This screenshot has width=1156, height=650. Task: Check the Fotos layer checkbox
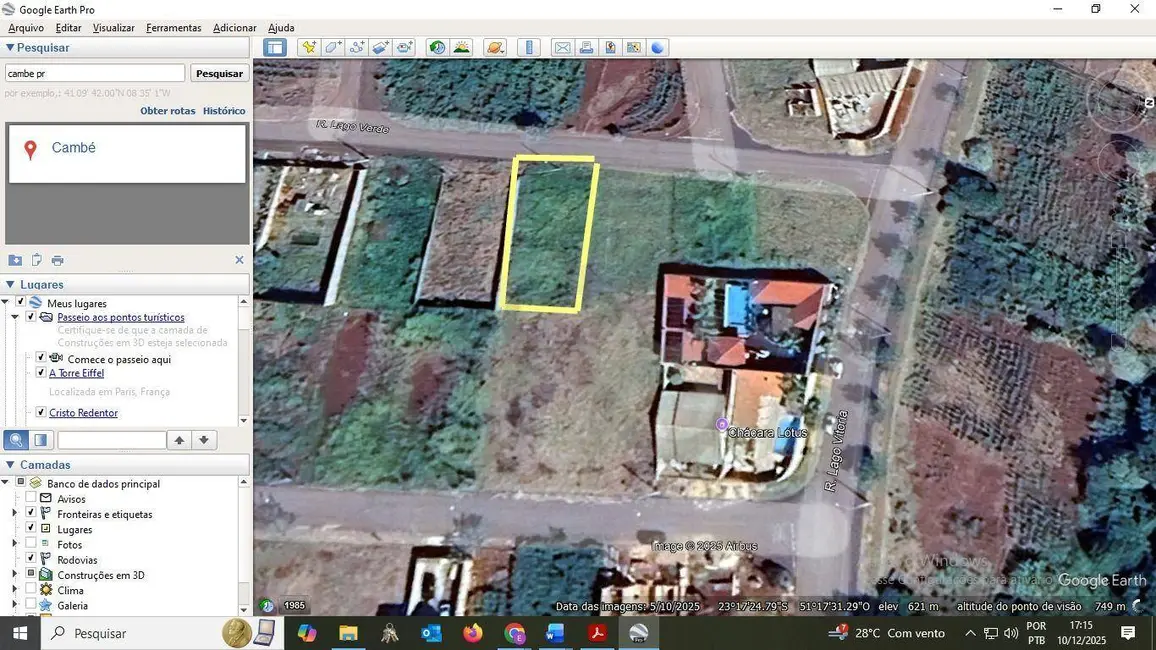click(x=31, y=545)
